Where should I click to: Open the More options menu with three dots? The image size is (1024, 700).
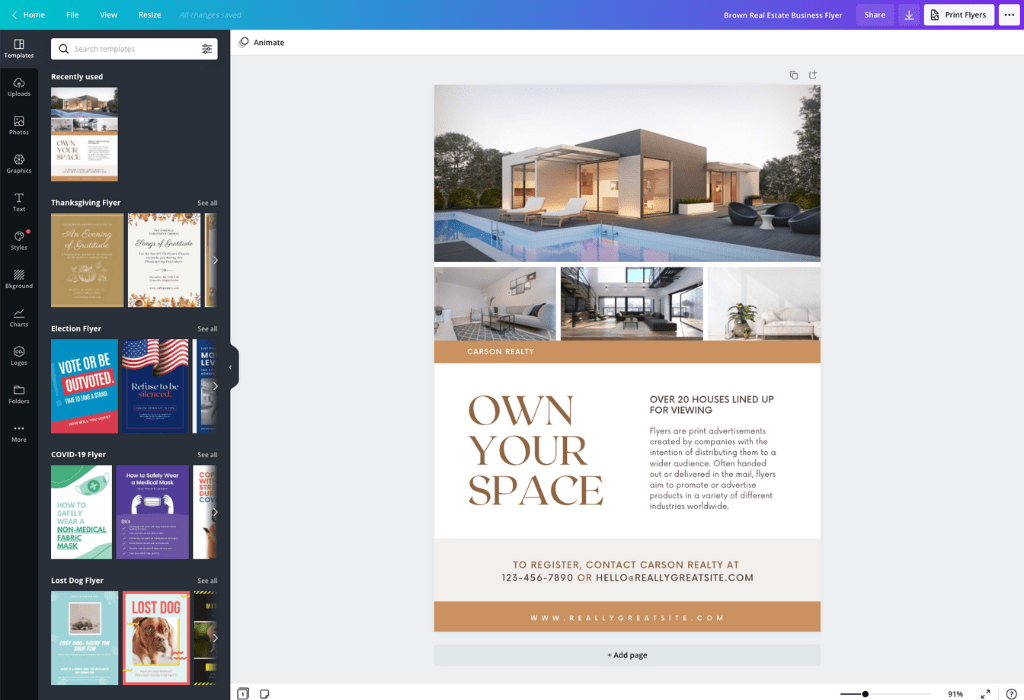[x=1008, y=15]
